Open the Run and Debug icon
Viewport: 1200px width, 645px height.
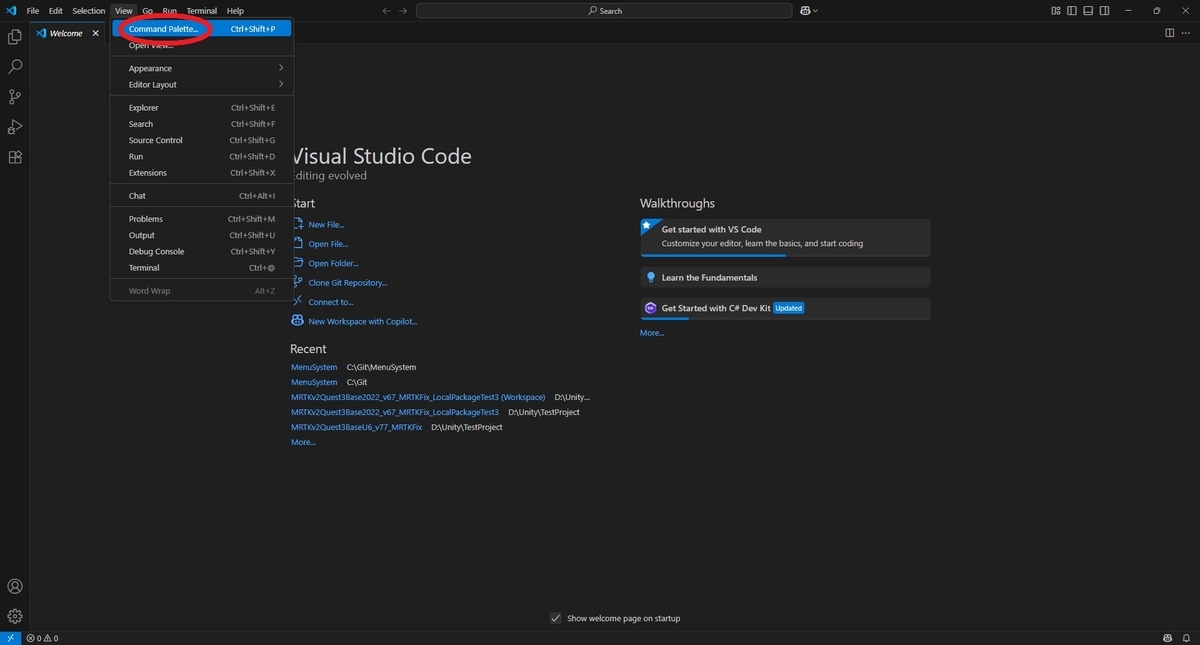pyautogui.click(x=14, y=126)
